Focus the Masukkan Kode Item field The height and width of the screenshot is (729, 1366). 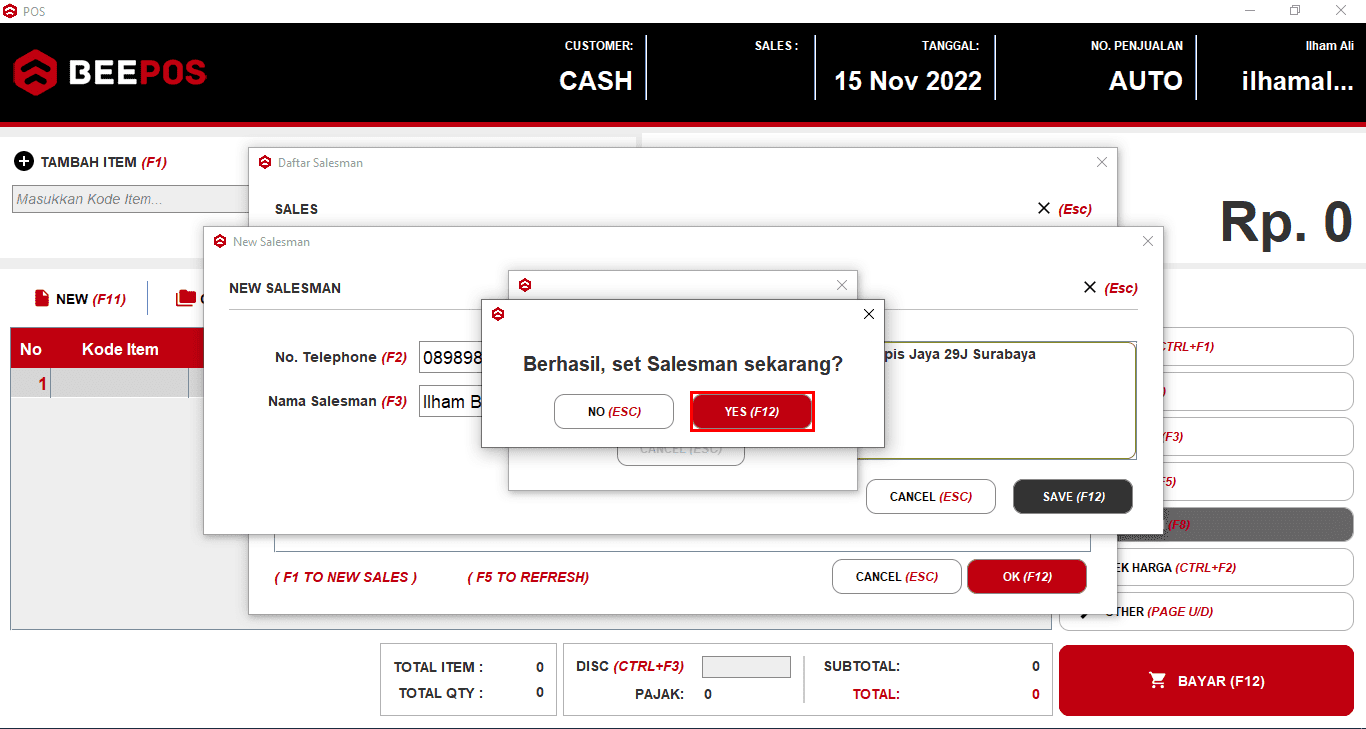click(130, 199)
